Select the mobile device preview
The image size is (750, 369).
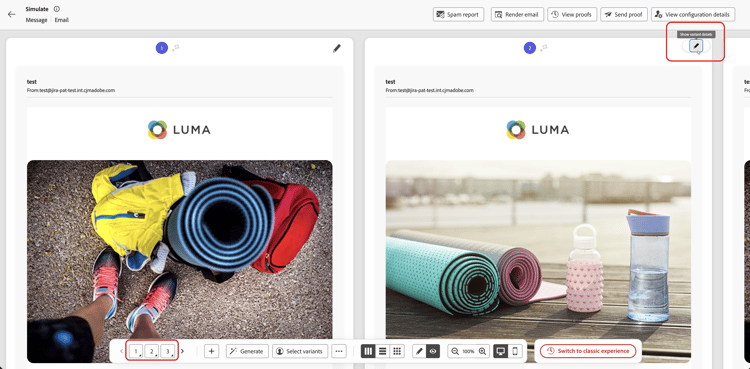point(515,351)
